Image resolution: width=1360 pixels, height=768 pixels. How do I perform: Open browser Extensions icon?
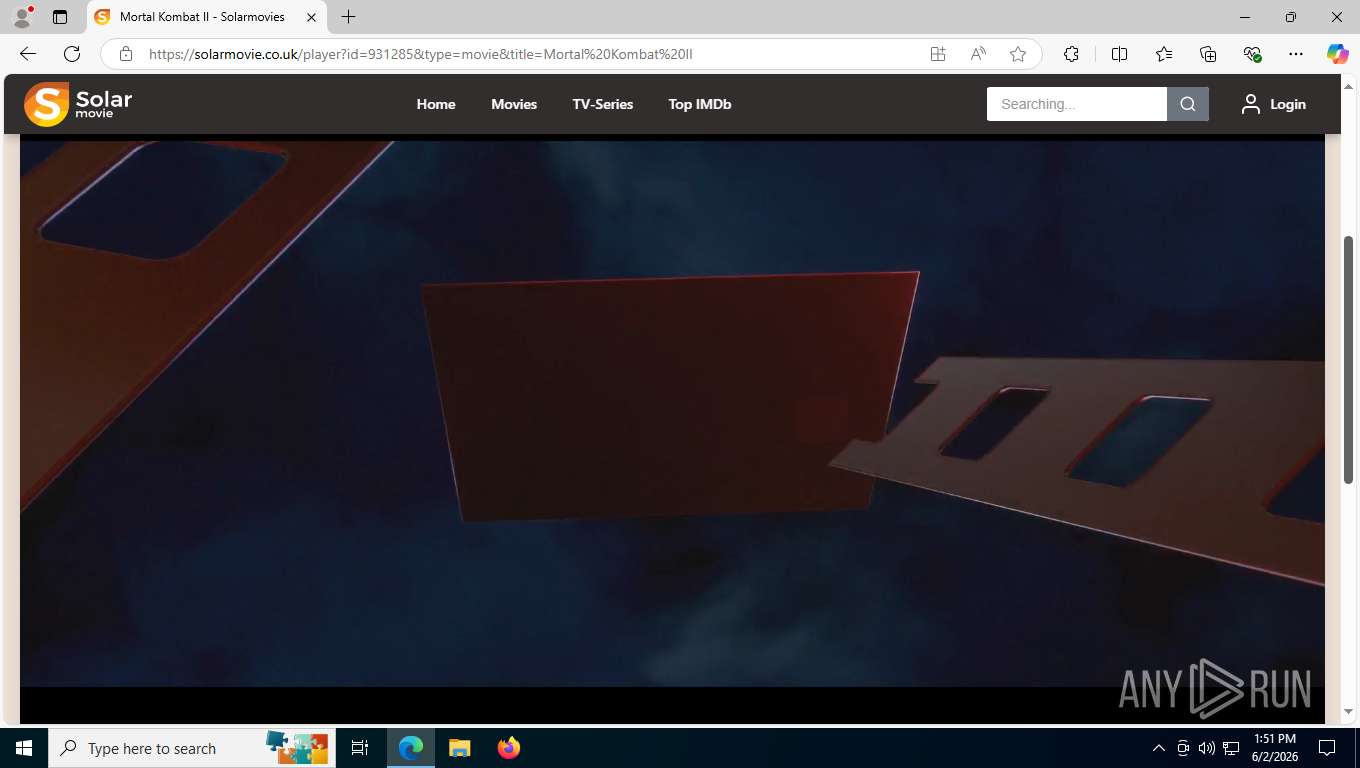(1071, 54)
